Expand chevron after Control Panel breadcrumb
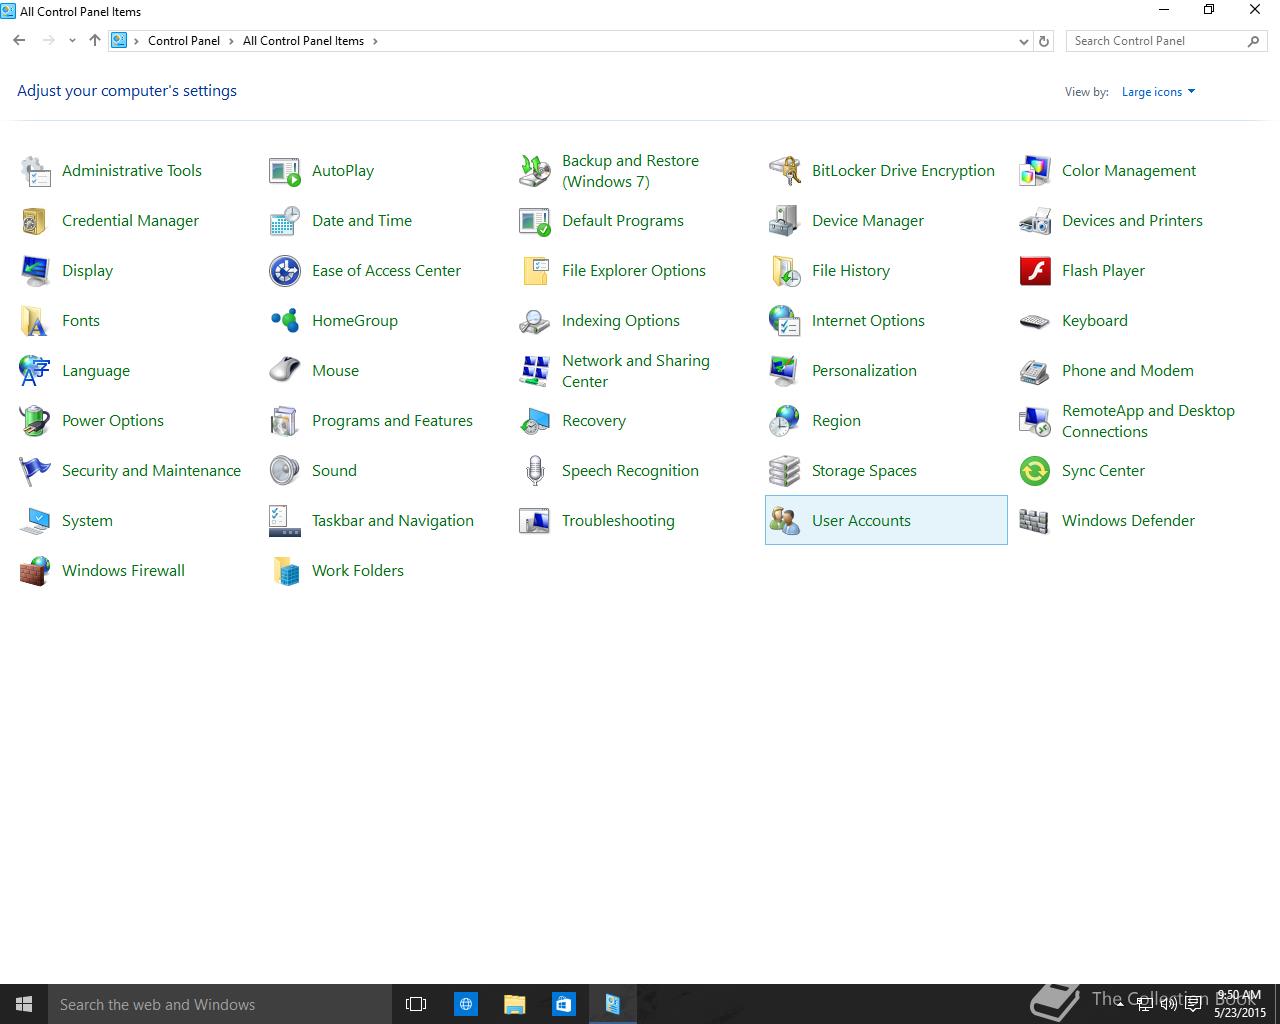Screen dimensions: 1280x1024 (231, 41)
